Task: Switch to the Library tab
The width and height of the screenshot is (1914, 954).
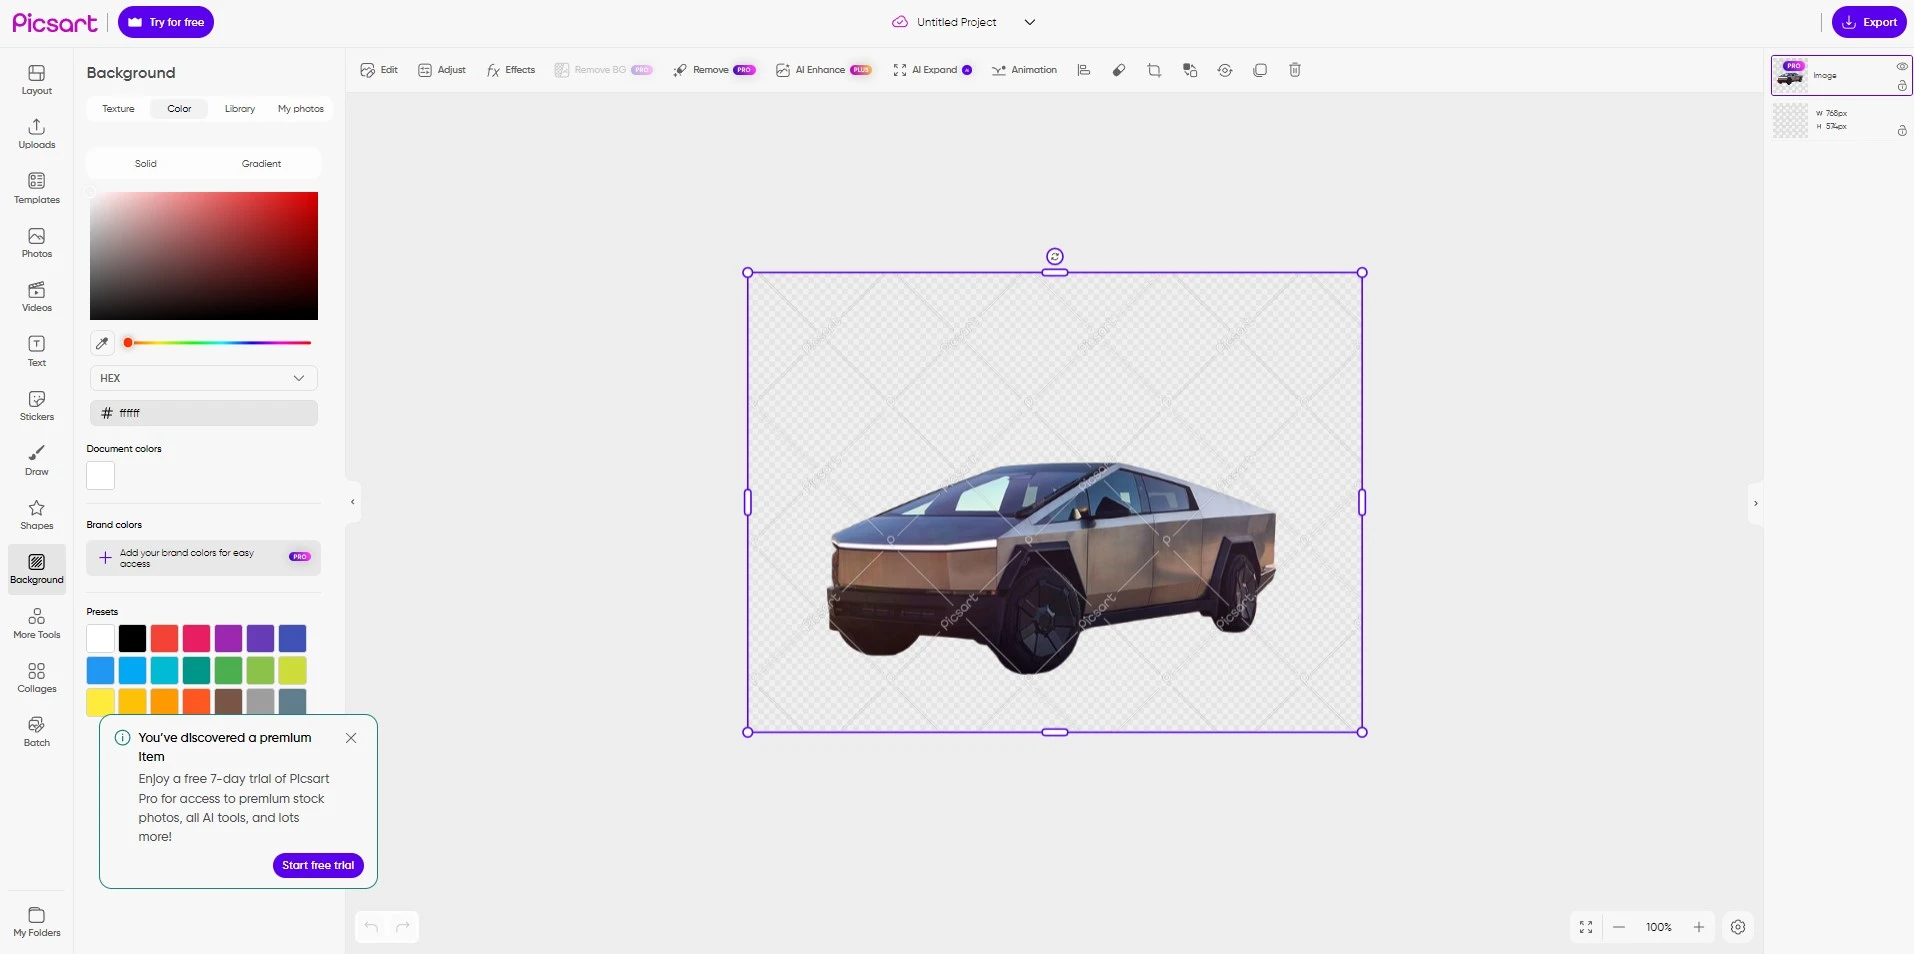Action: [240, 109]
